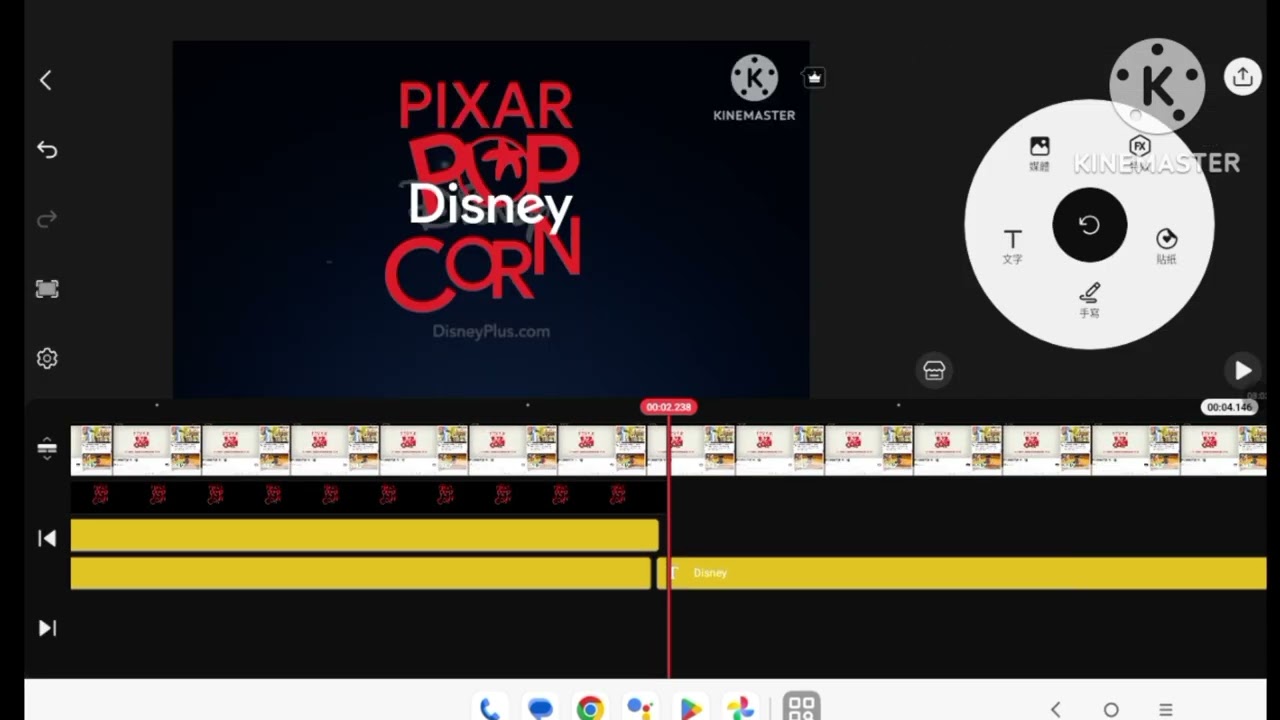Select the lower left yellow layer clip

361,573
